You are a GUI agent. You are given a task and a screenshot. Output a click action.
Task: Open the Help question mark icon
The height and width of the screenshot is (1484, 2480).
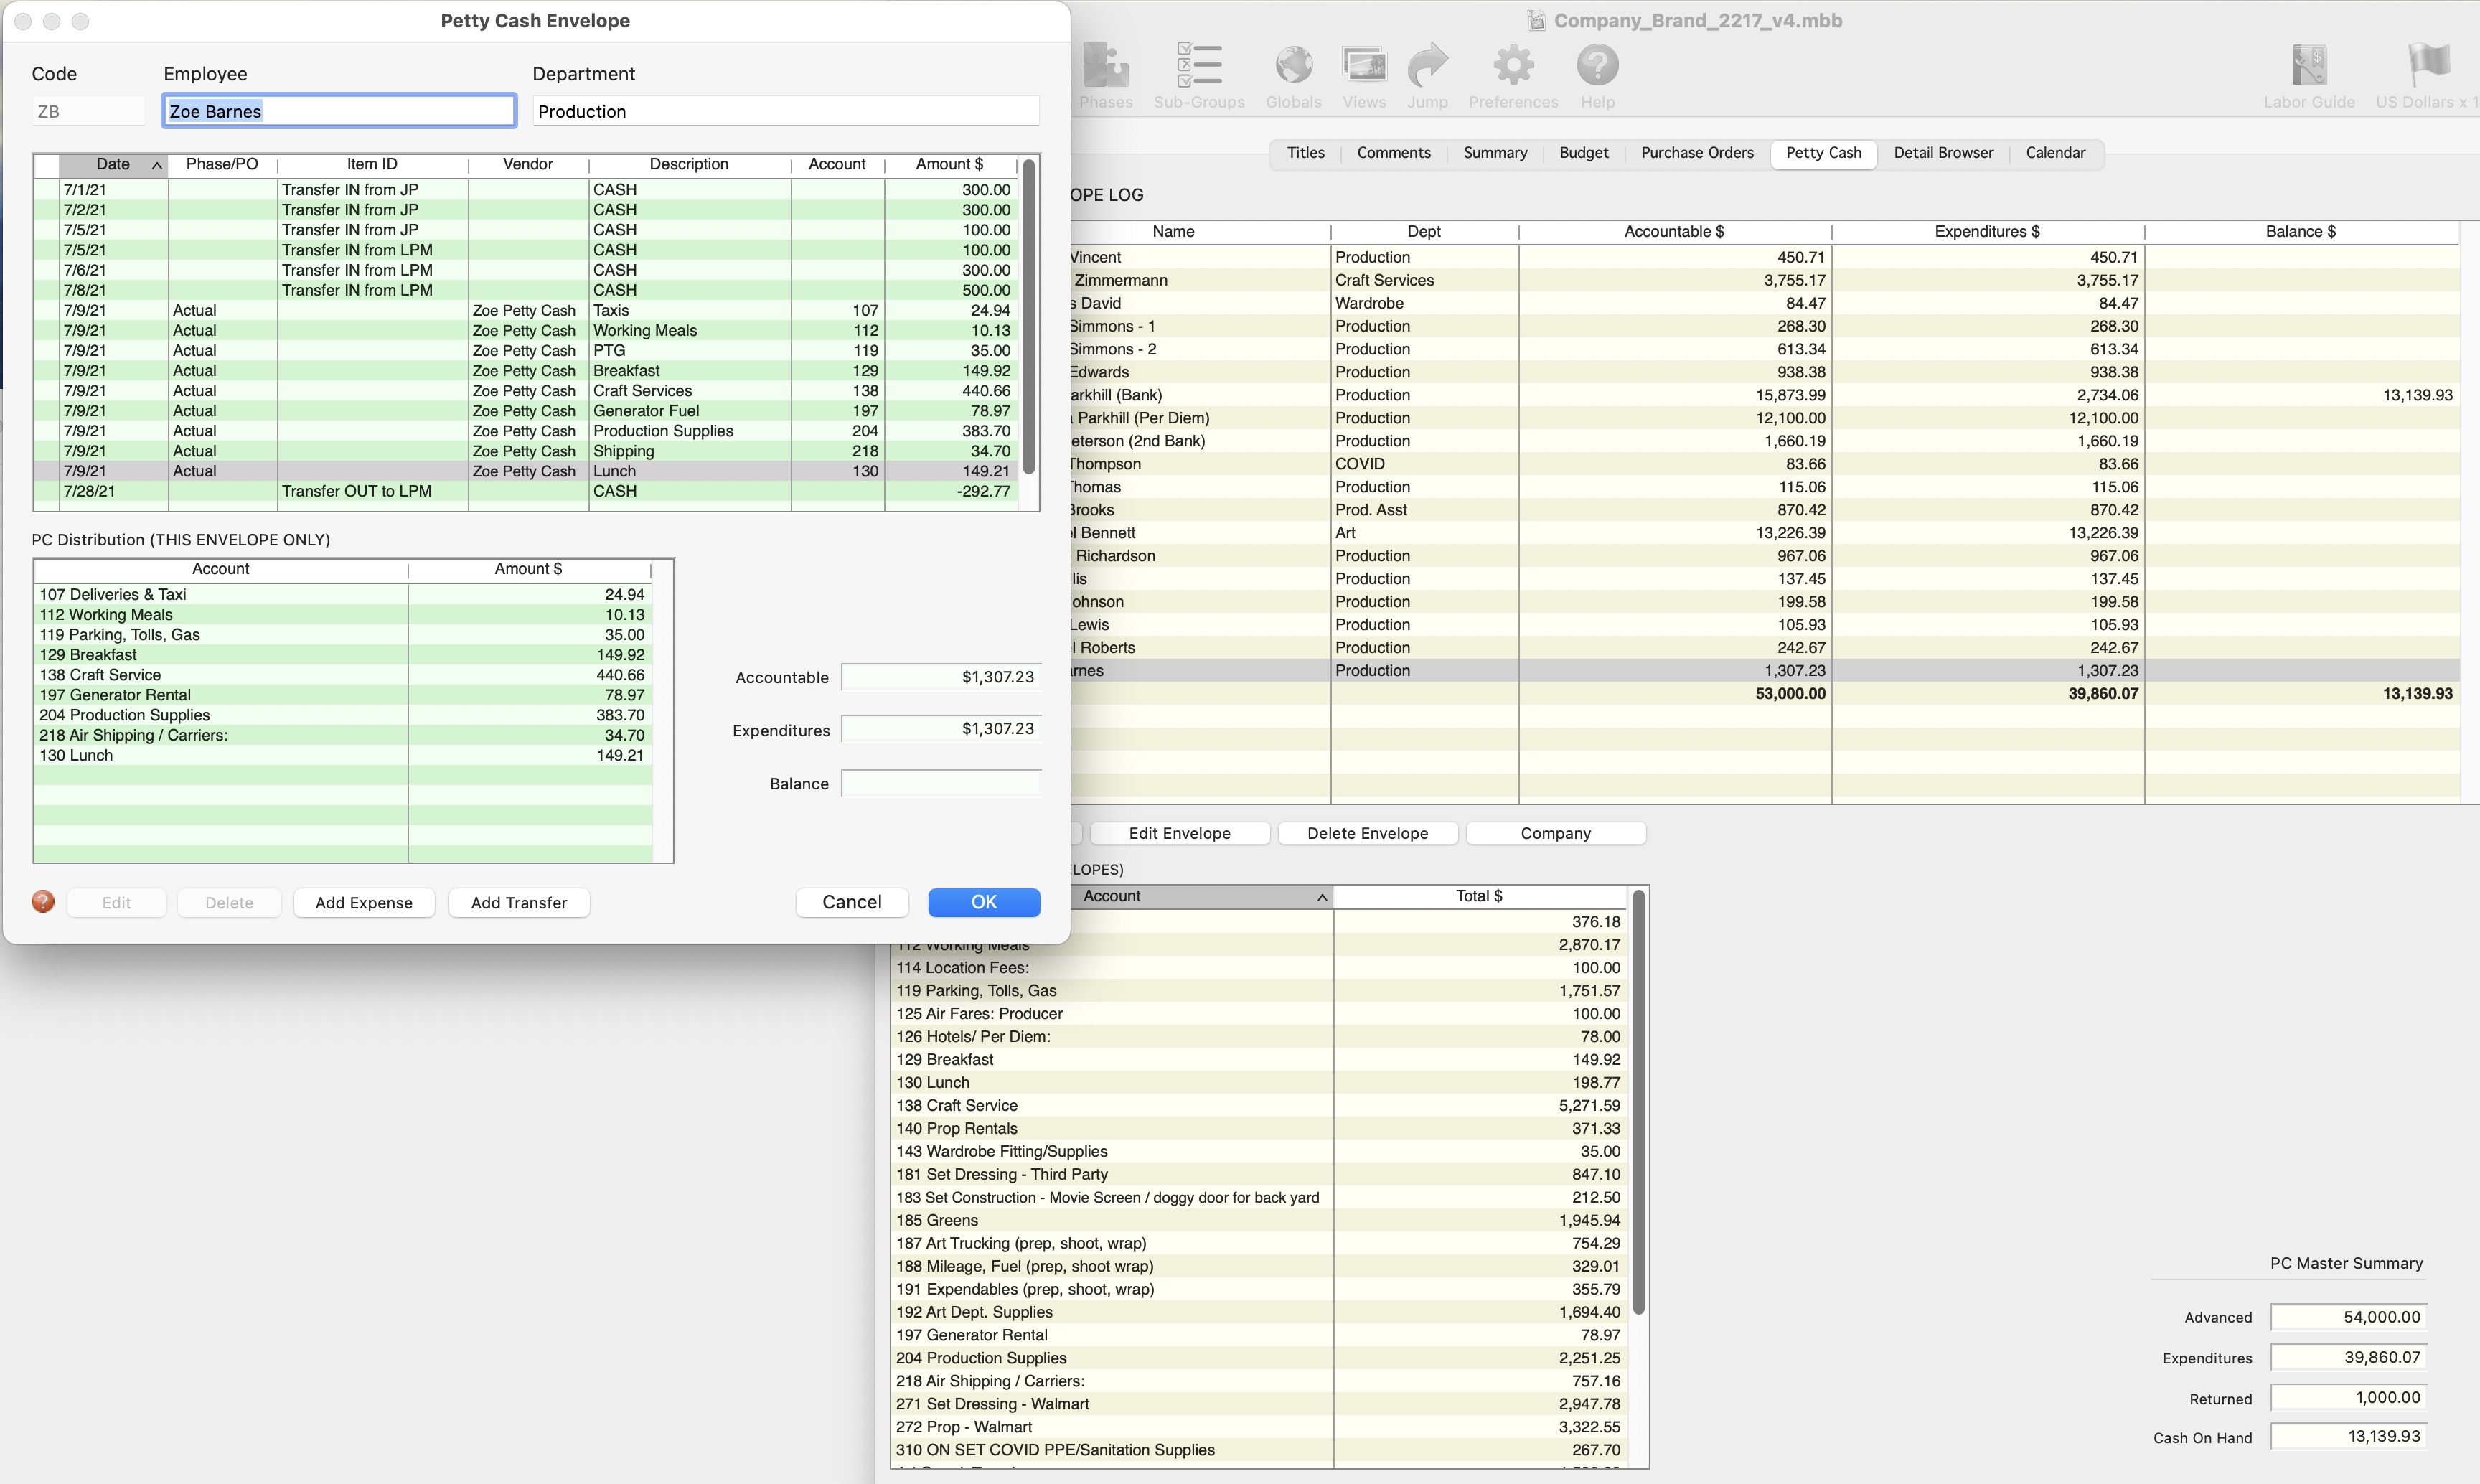click(x=1597, y=66)
